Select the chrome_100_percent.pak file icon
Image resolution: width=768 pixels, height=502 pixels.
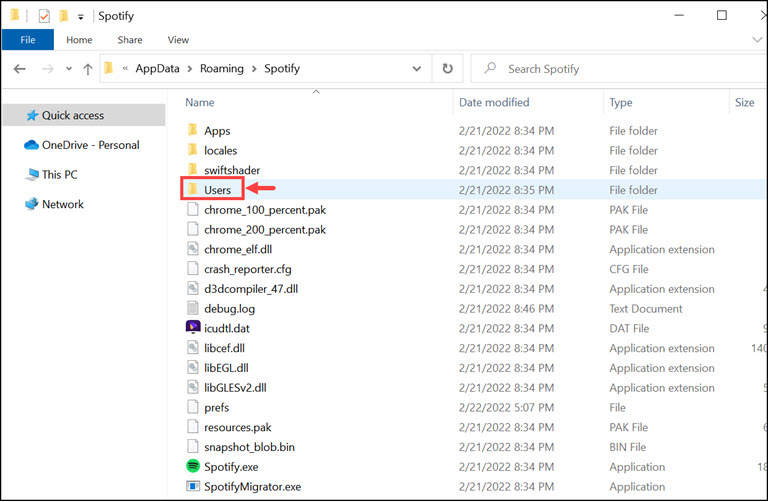tap(192, 209)
